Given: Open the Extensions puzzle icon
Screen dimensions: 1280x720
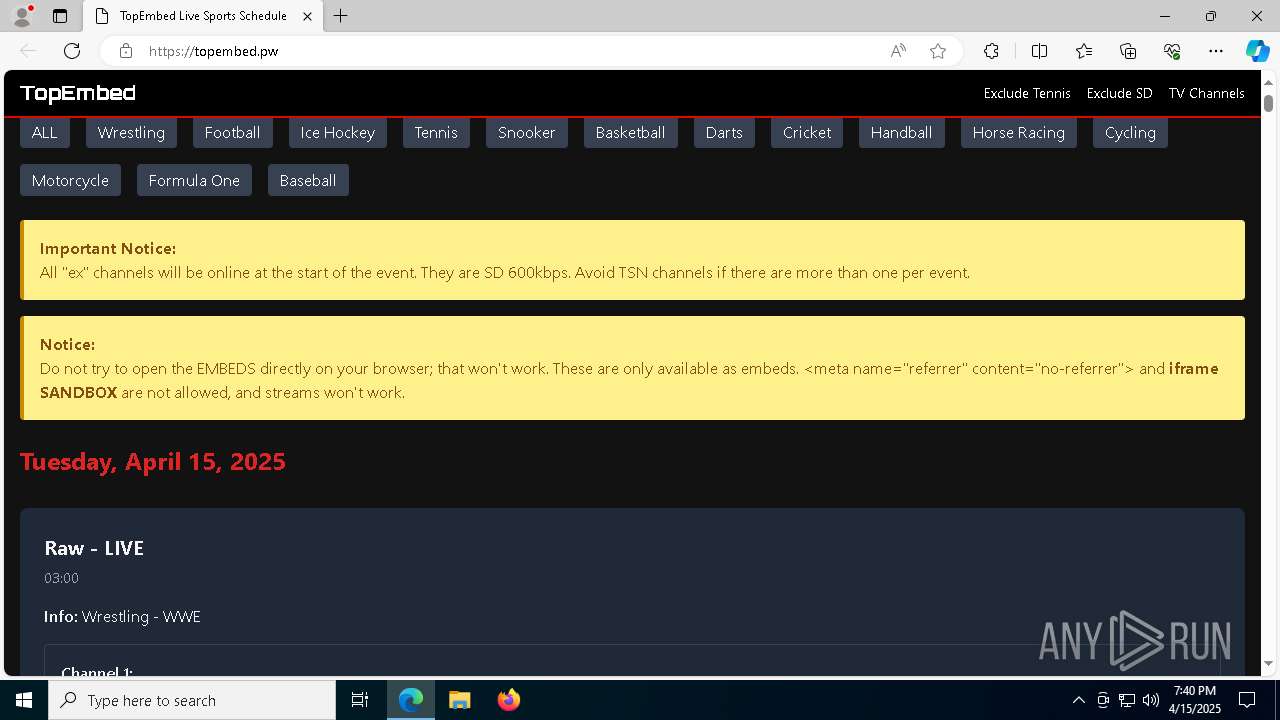Looking at the screenshot, I should [x=991, y=51].
